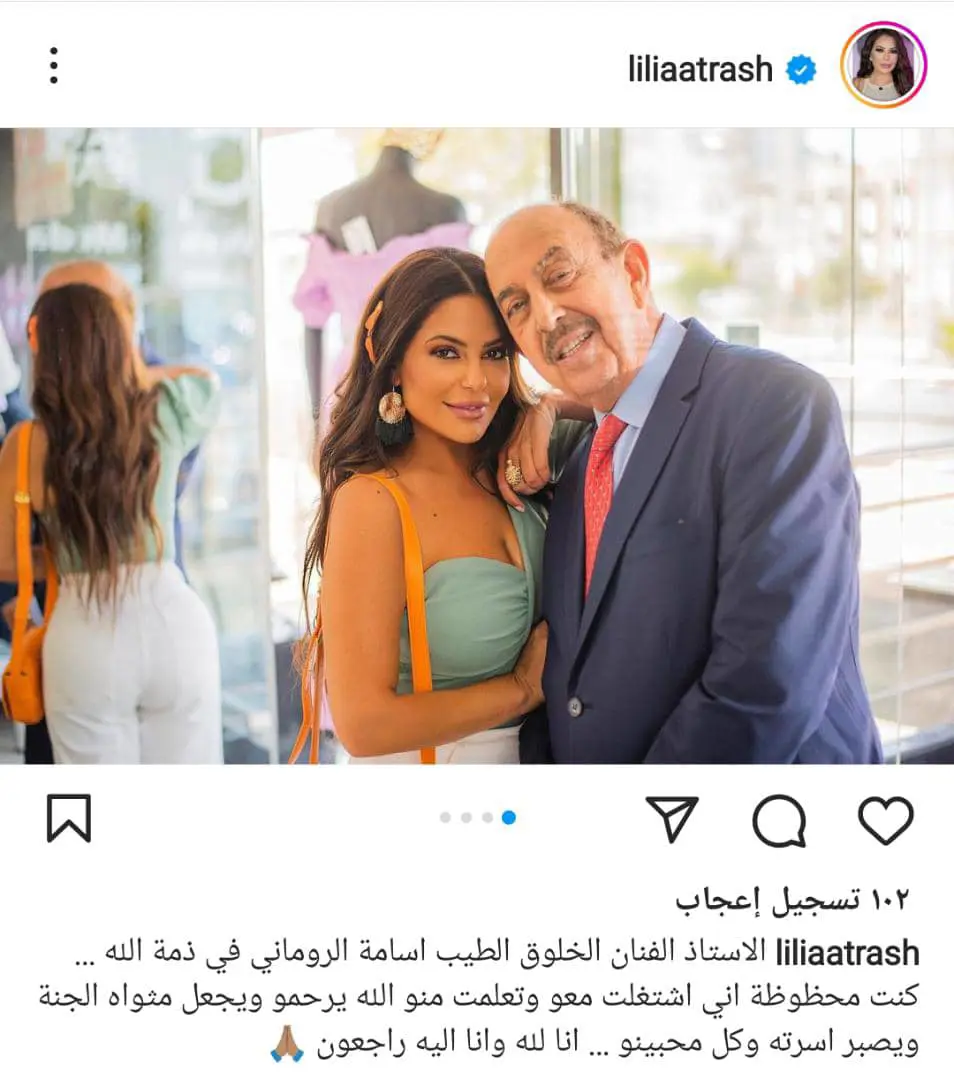View the ١٠٢ likes list
The image size is (954, 1080).
(792, 900)
